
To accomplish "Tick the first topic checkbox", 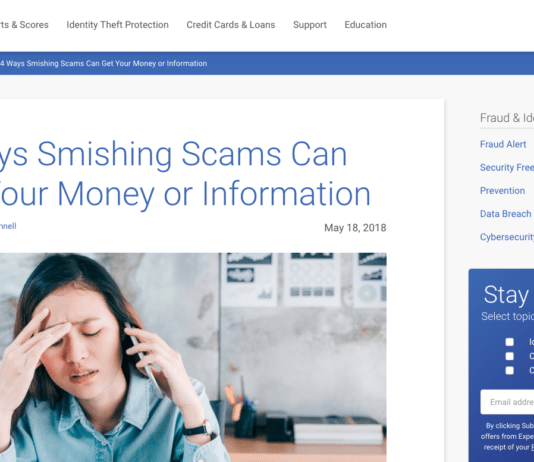I will click(509, 342).
